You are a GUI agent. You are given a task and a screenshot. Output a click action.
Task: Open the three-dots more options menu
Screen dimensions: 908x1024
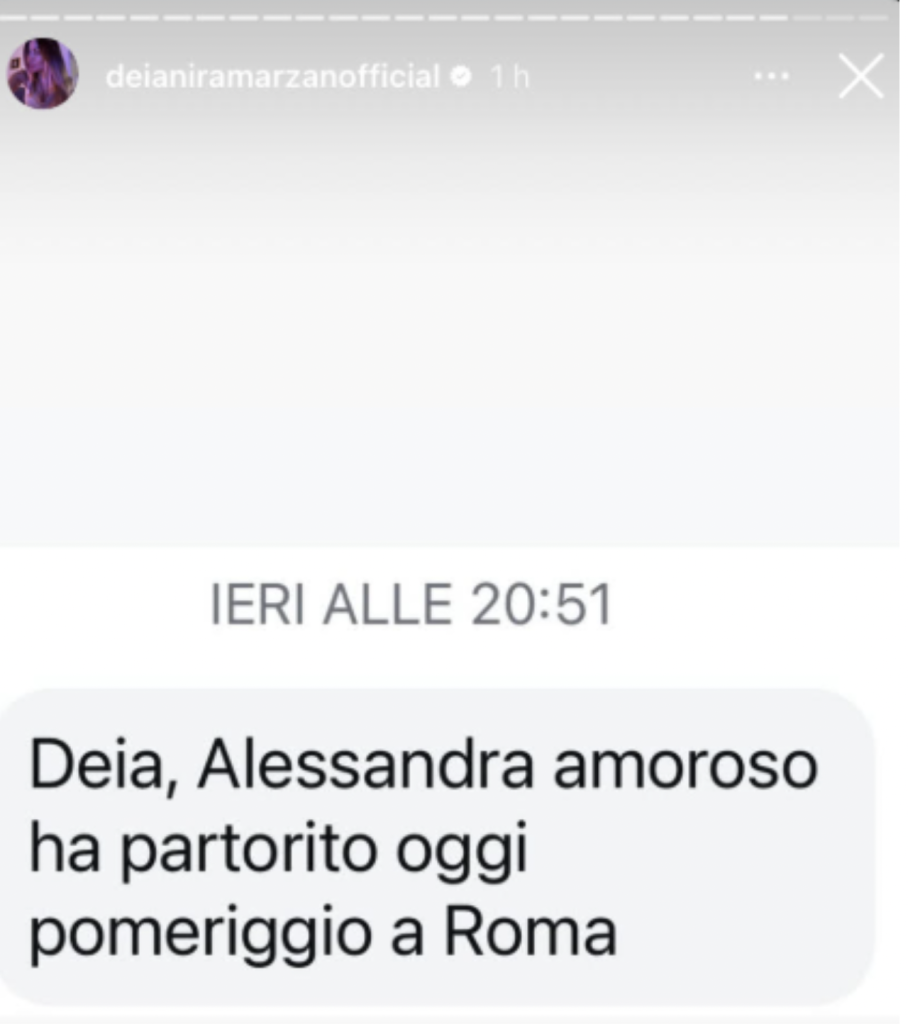coord(771,76)
